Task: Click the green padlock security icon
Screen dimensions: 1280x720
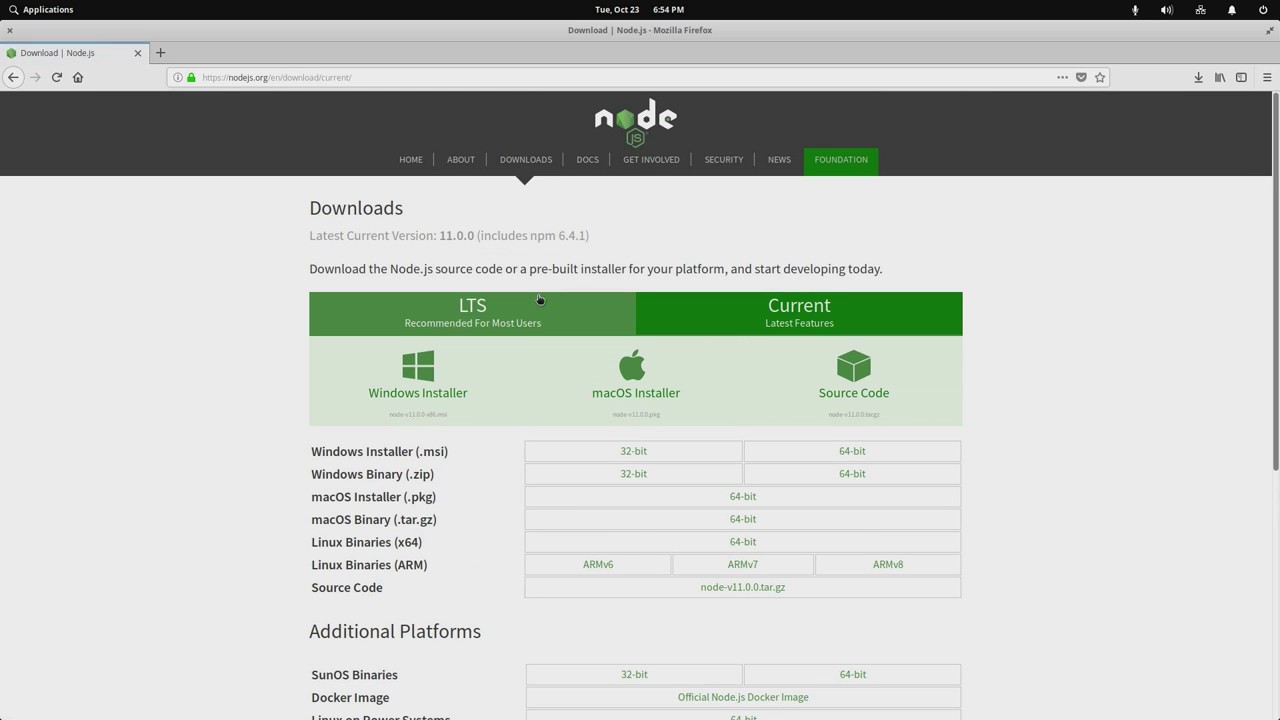Action: click(x=191, y=77)
